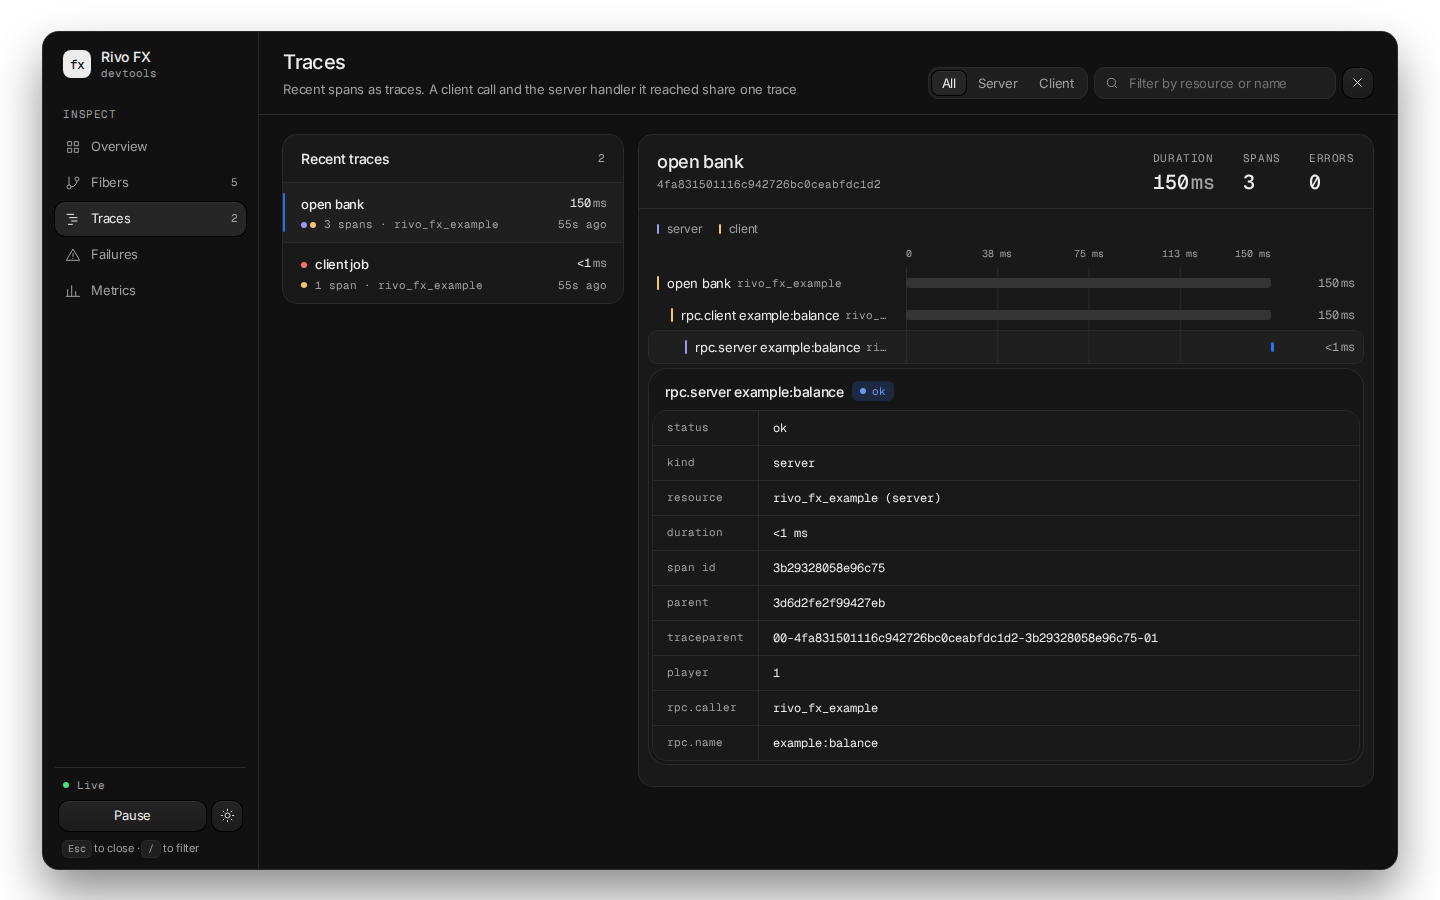Click span id value 3b29328058e96c75

[829, 568]
